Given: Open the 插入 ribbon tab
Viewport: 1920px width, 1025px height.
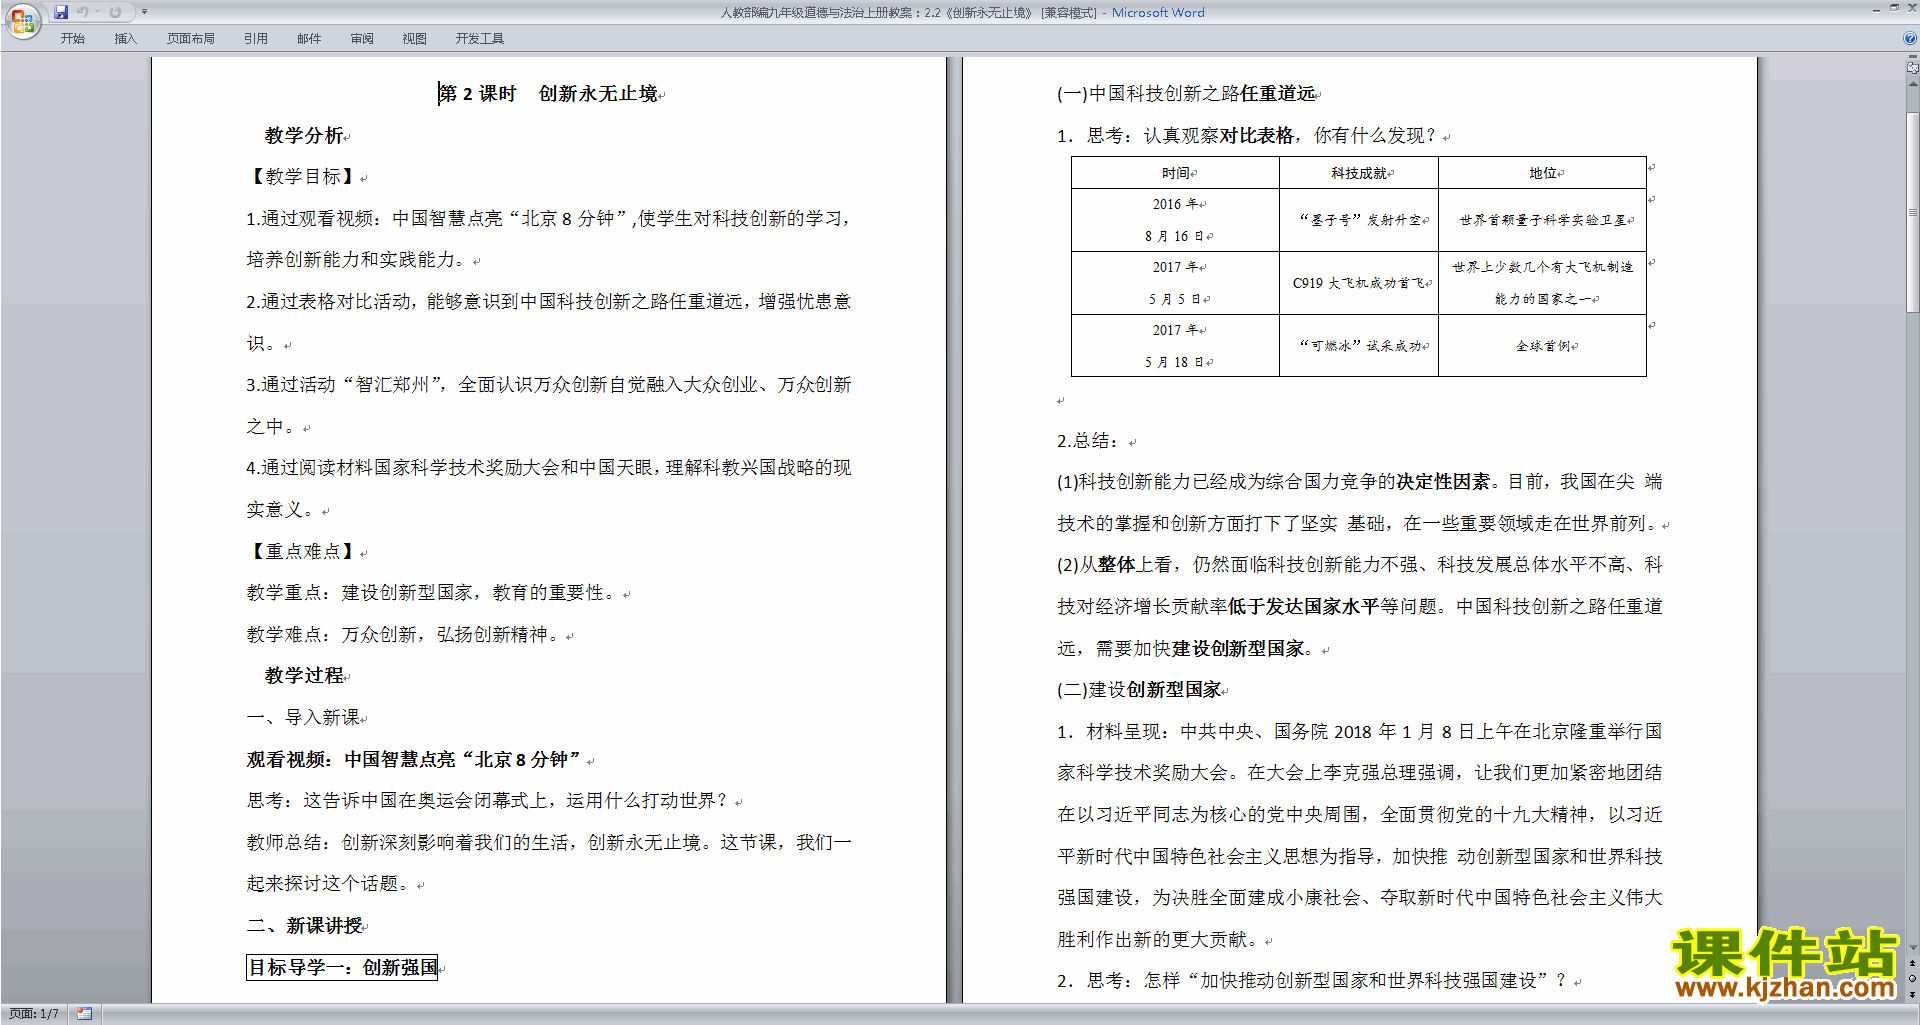Looking at the screenshot, I should tap(125, 38).
